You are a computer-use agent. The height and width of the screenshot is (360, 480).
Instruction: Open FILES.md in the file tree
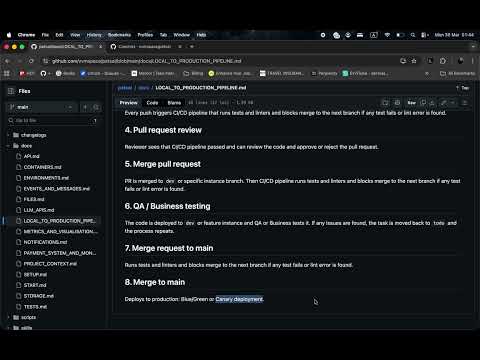pos(34,199)
